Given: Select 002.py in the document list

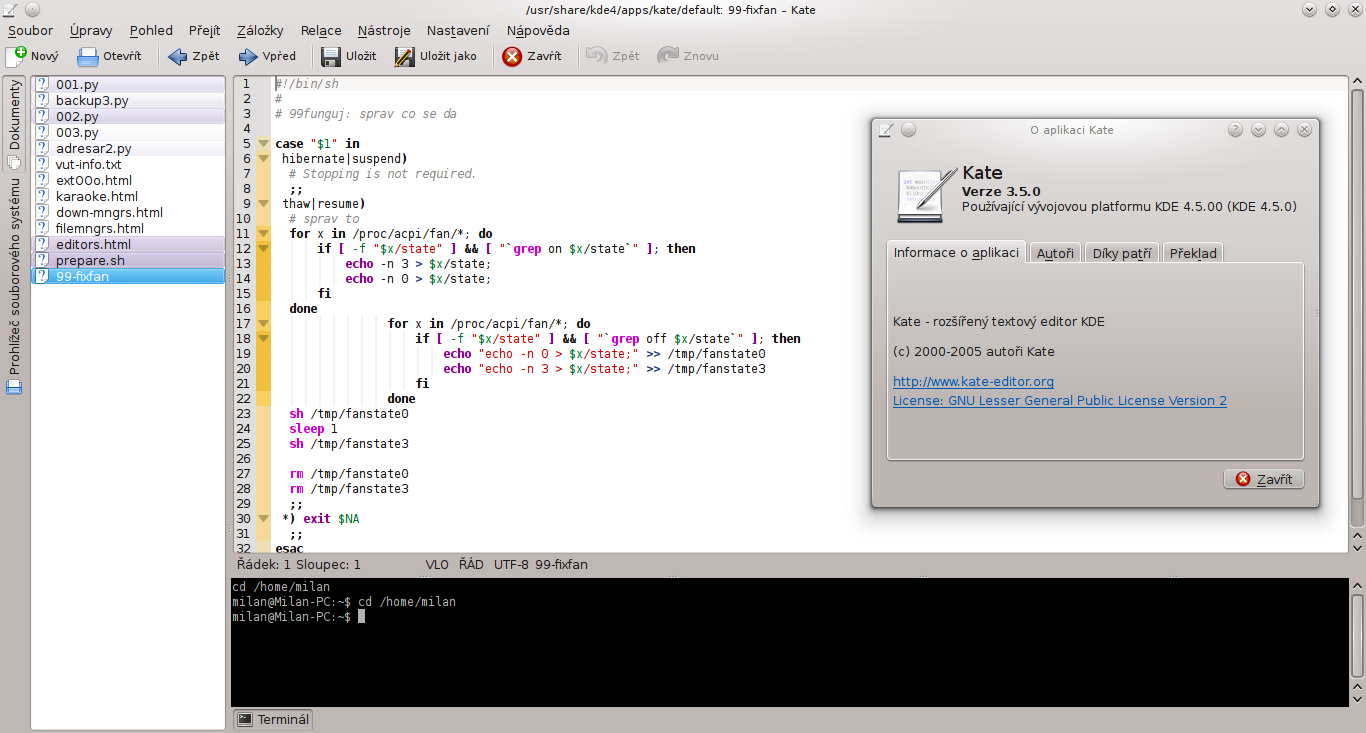Looking at the screenshot, I should pos(129,117).
